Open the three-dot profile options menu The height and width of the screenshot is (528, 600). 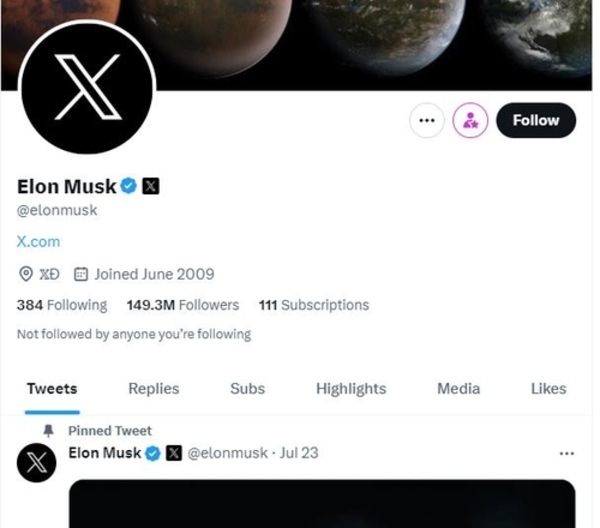coord(427,121)
